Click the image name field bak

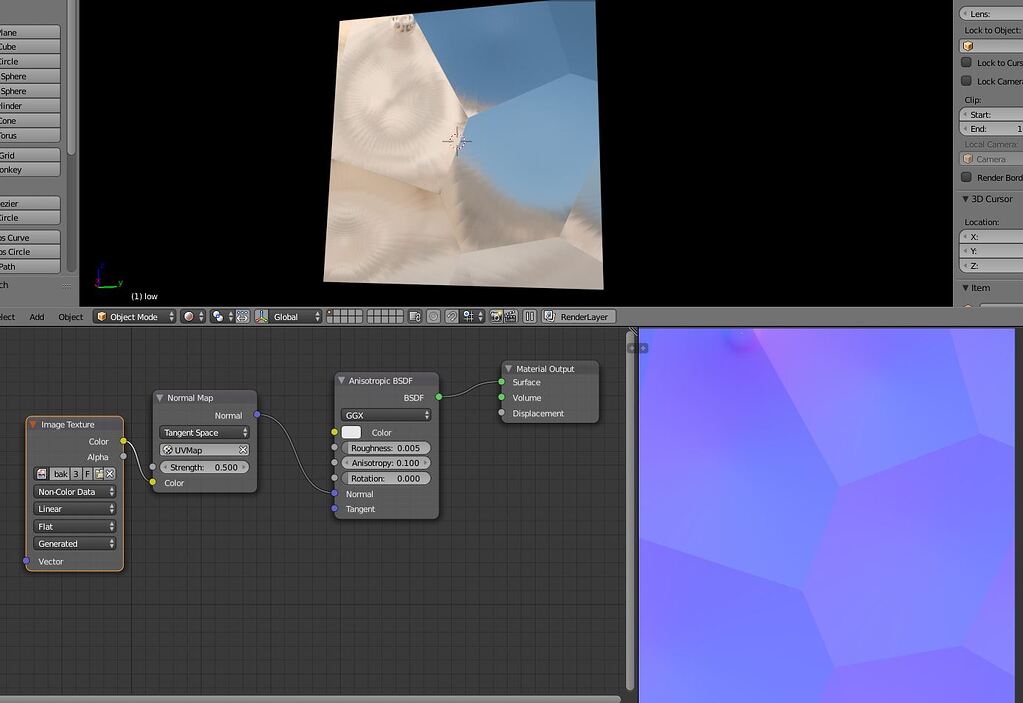[60, 473]
